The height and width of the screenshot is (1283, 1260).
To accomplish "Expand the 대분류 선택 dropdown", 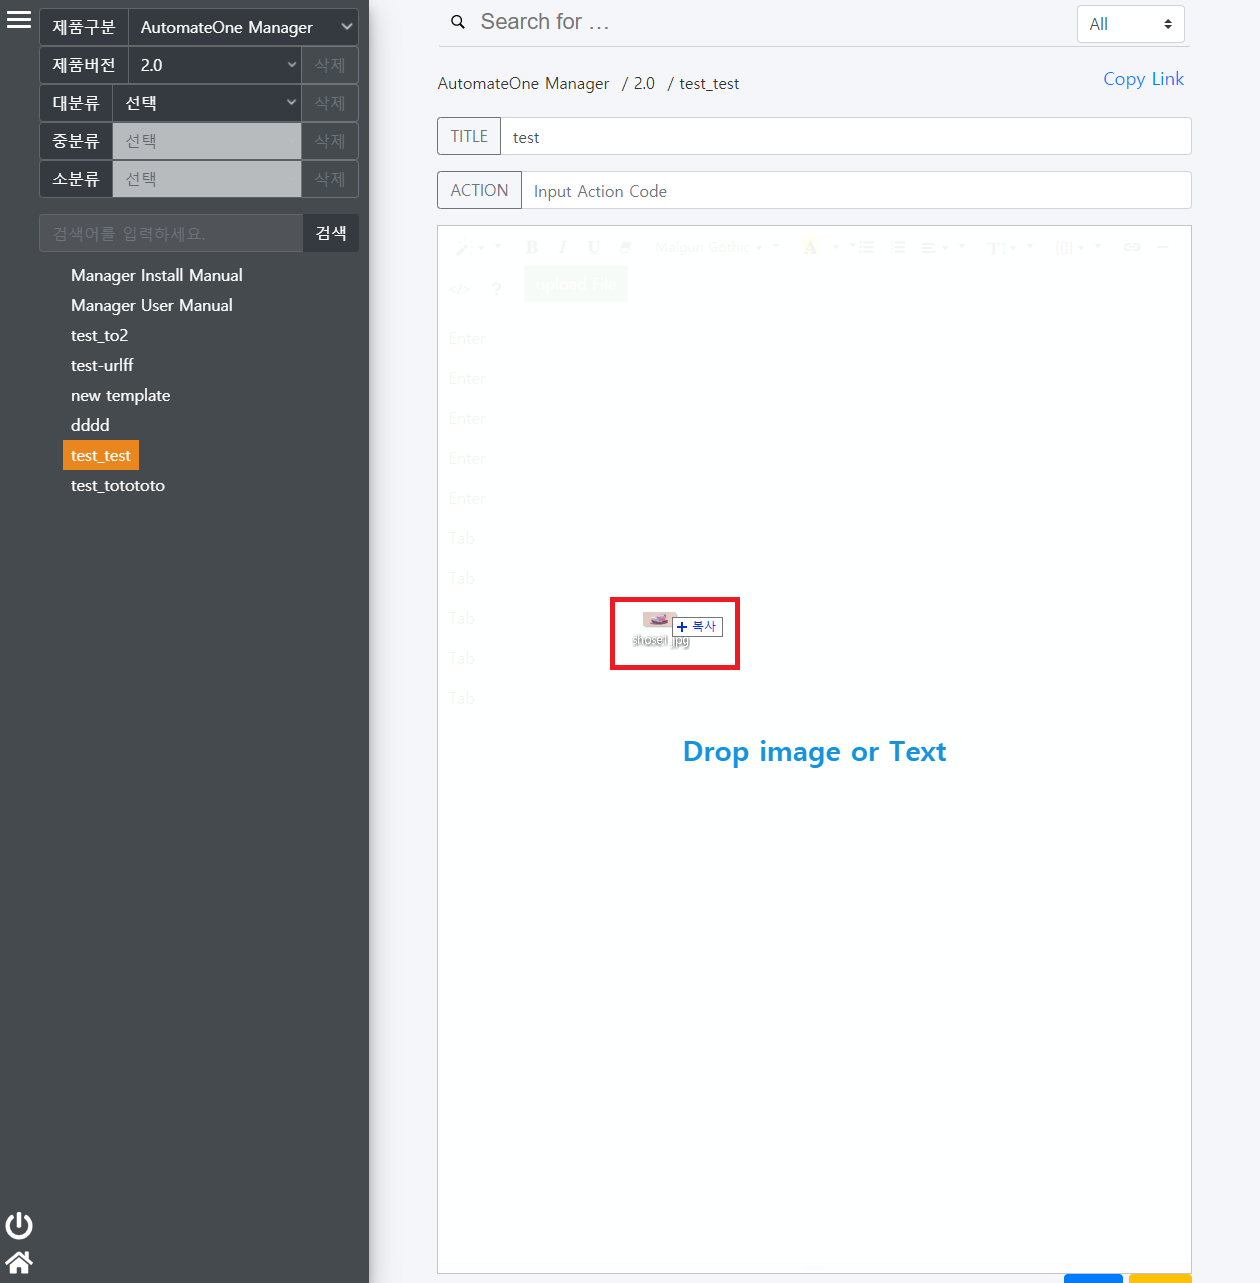I will coord(207,103).
